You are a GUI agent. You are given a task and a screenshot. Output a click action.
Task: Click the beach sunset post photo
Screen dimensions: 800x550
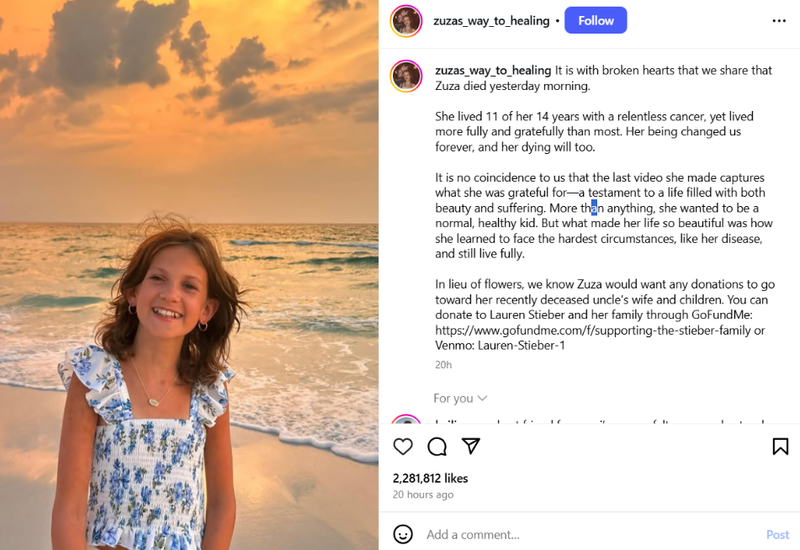click(189, 275)
